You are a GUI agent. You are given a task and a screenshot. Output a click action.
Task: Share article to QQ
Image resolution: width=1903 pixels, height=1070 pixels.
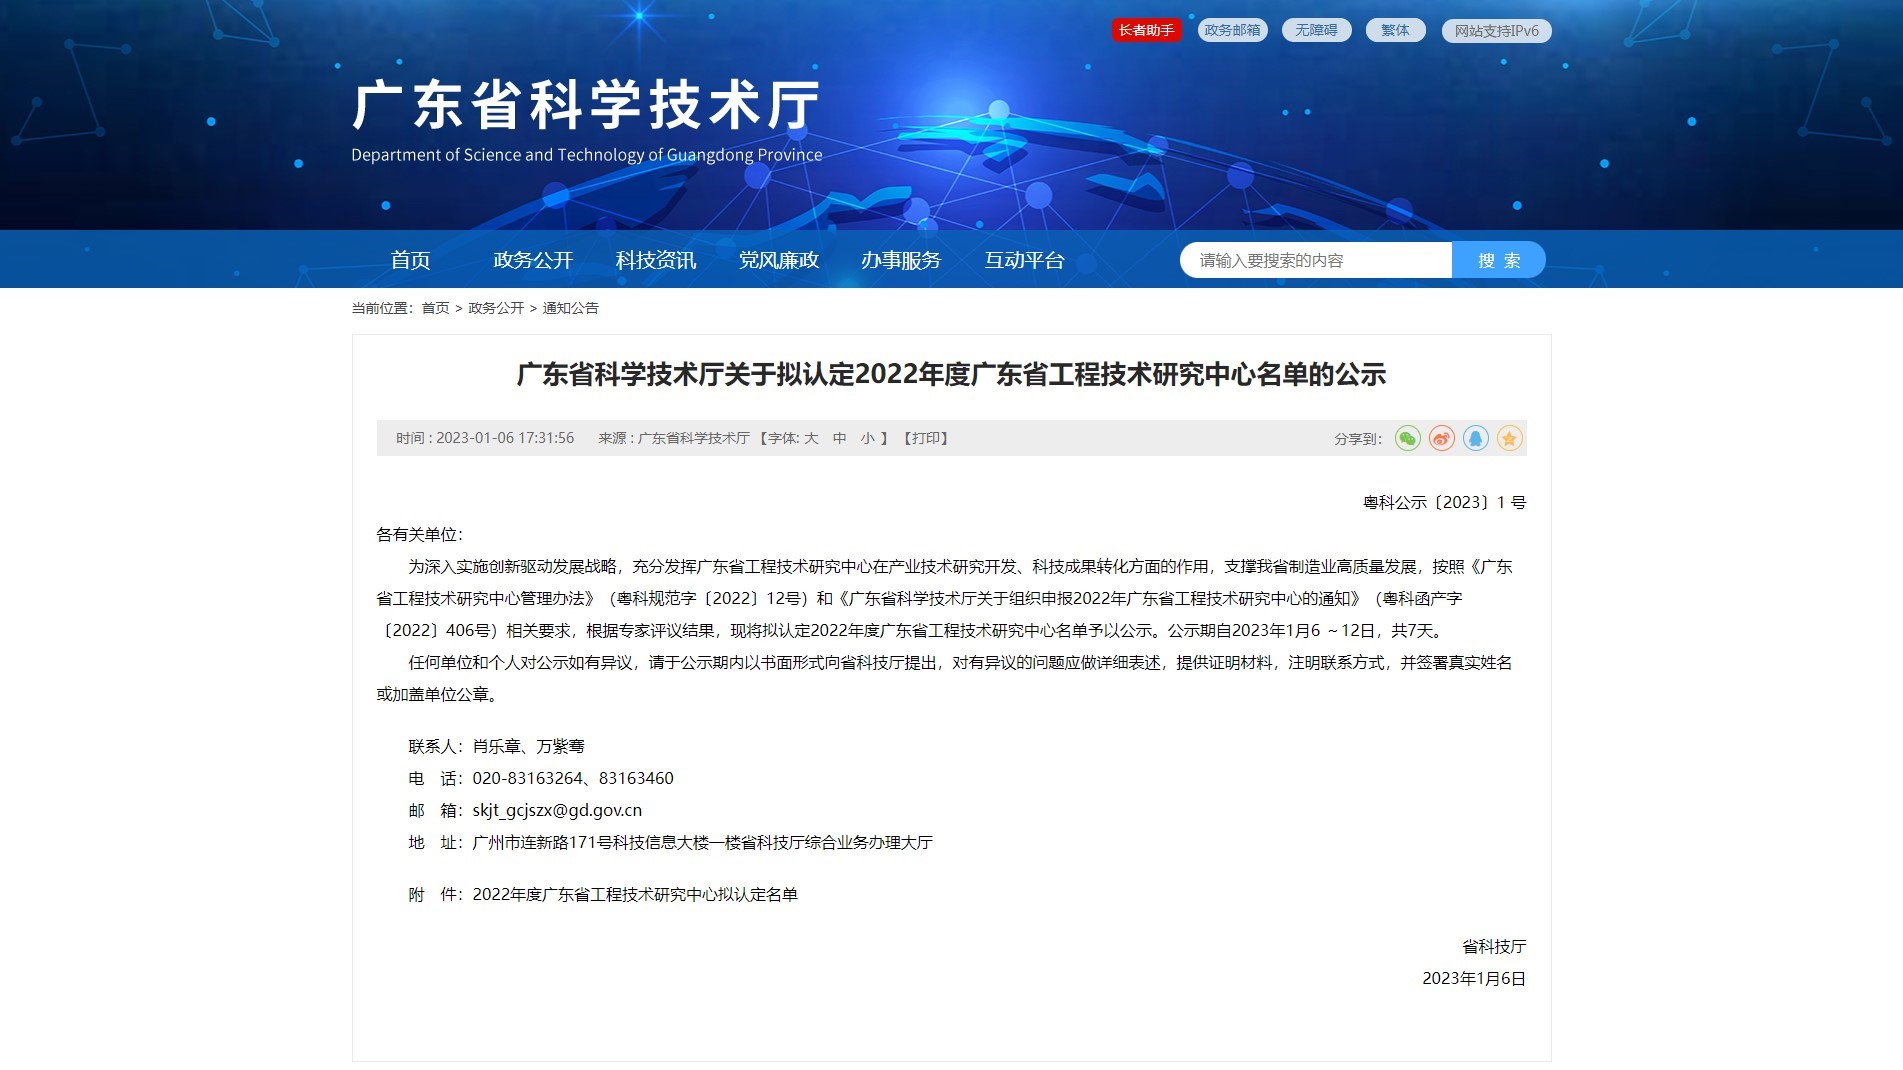pos(1475,438)
